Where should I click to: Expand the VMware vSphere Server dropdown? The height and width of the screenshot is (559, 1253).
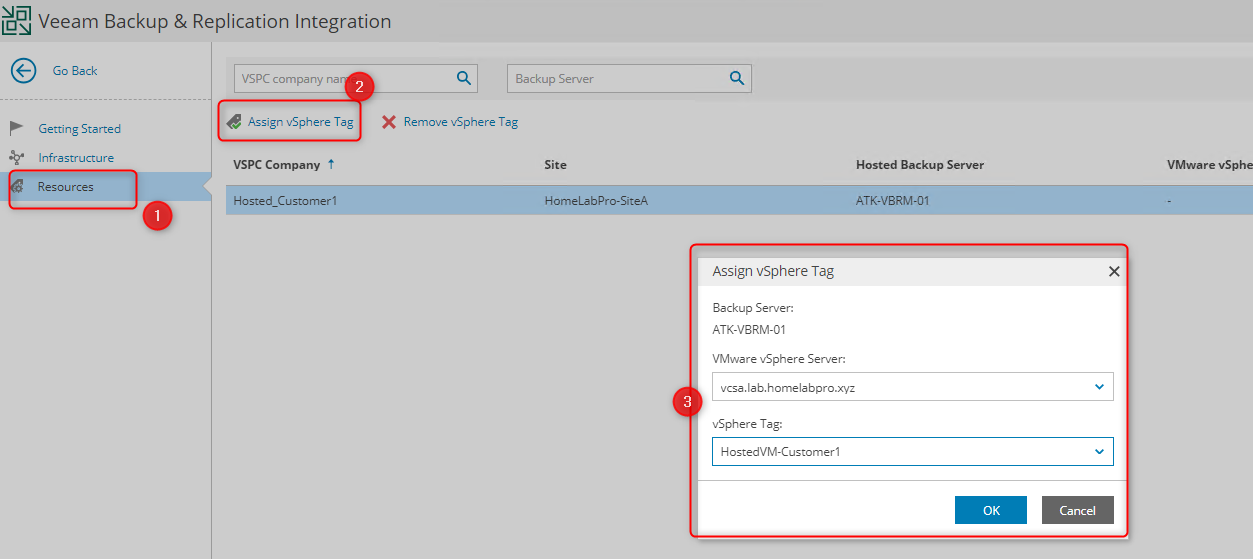(1099, 387)
